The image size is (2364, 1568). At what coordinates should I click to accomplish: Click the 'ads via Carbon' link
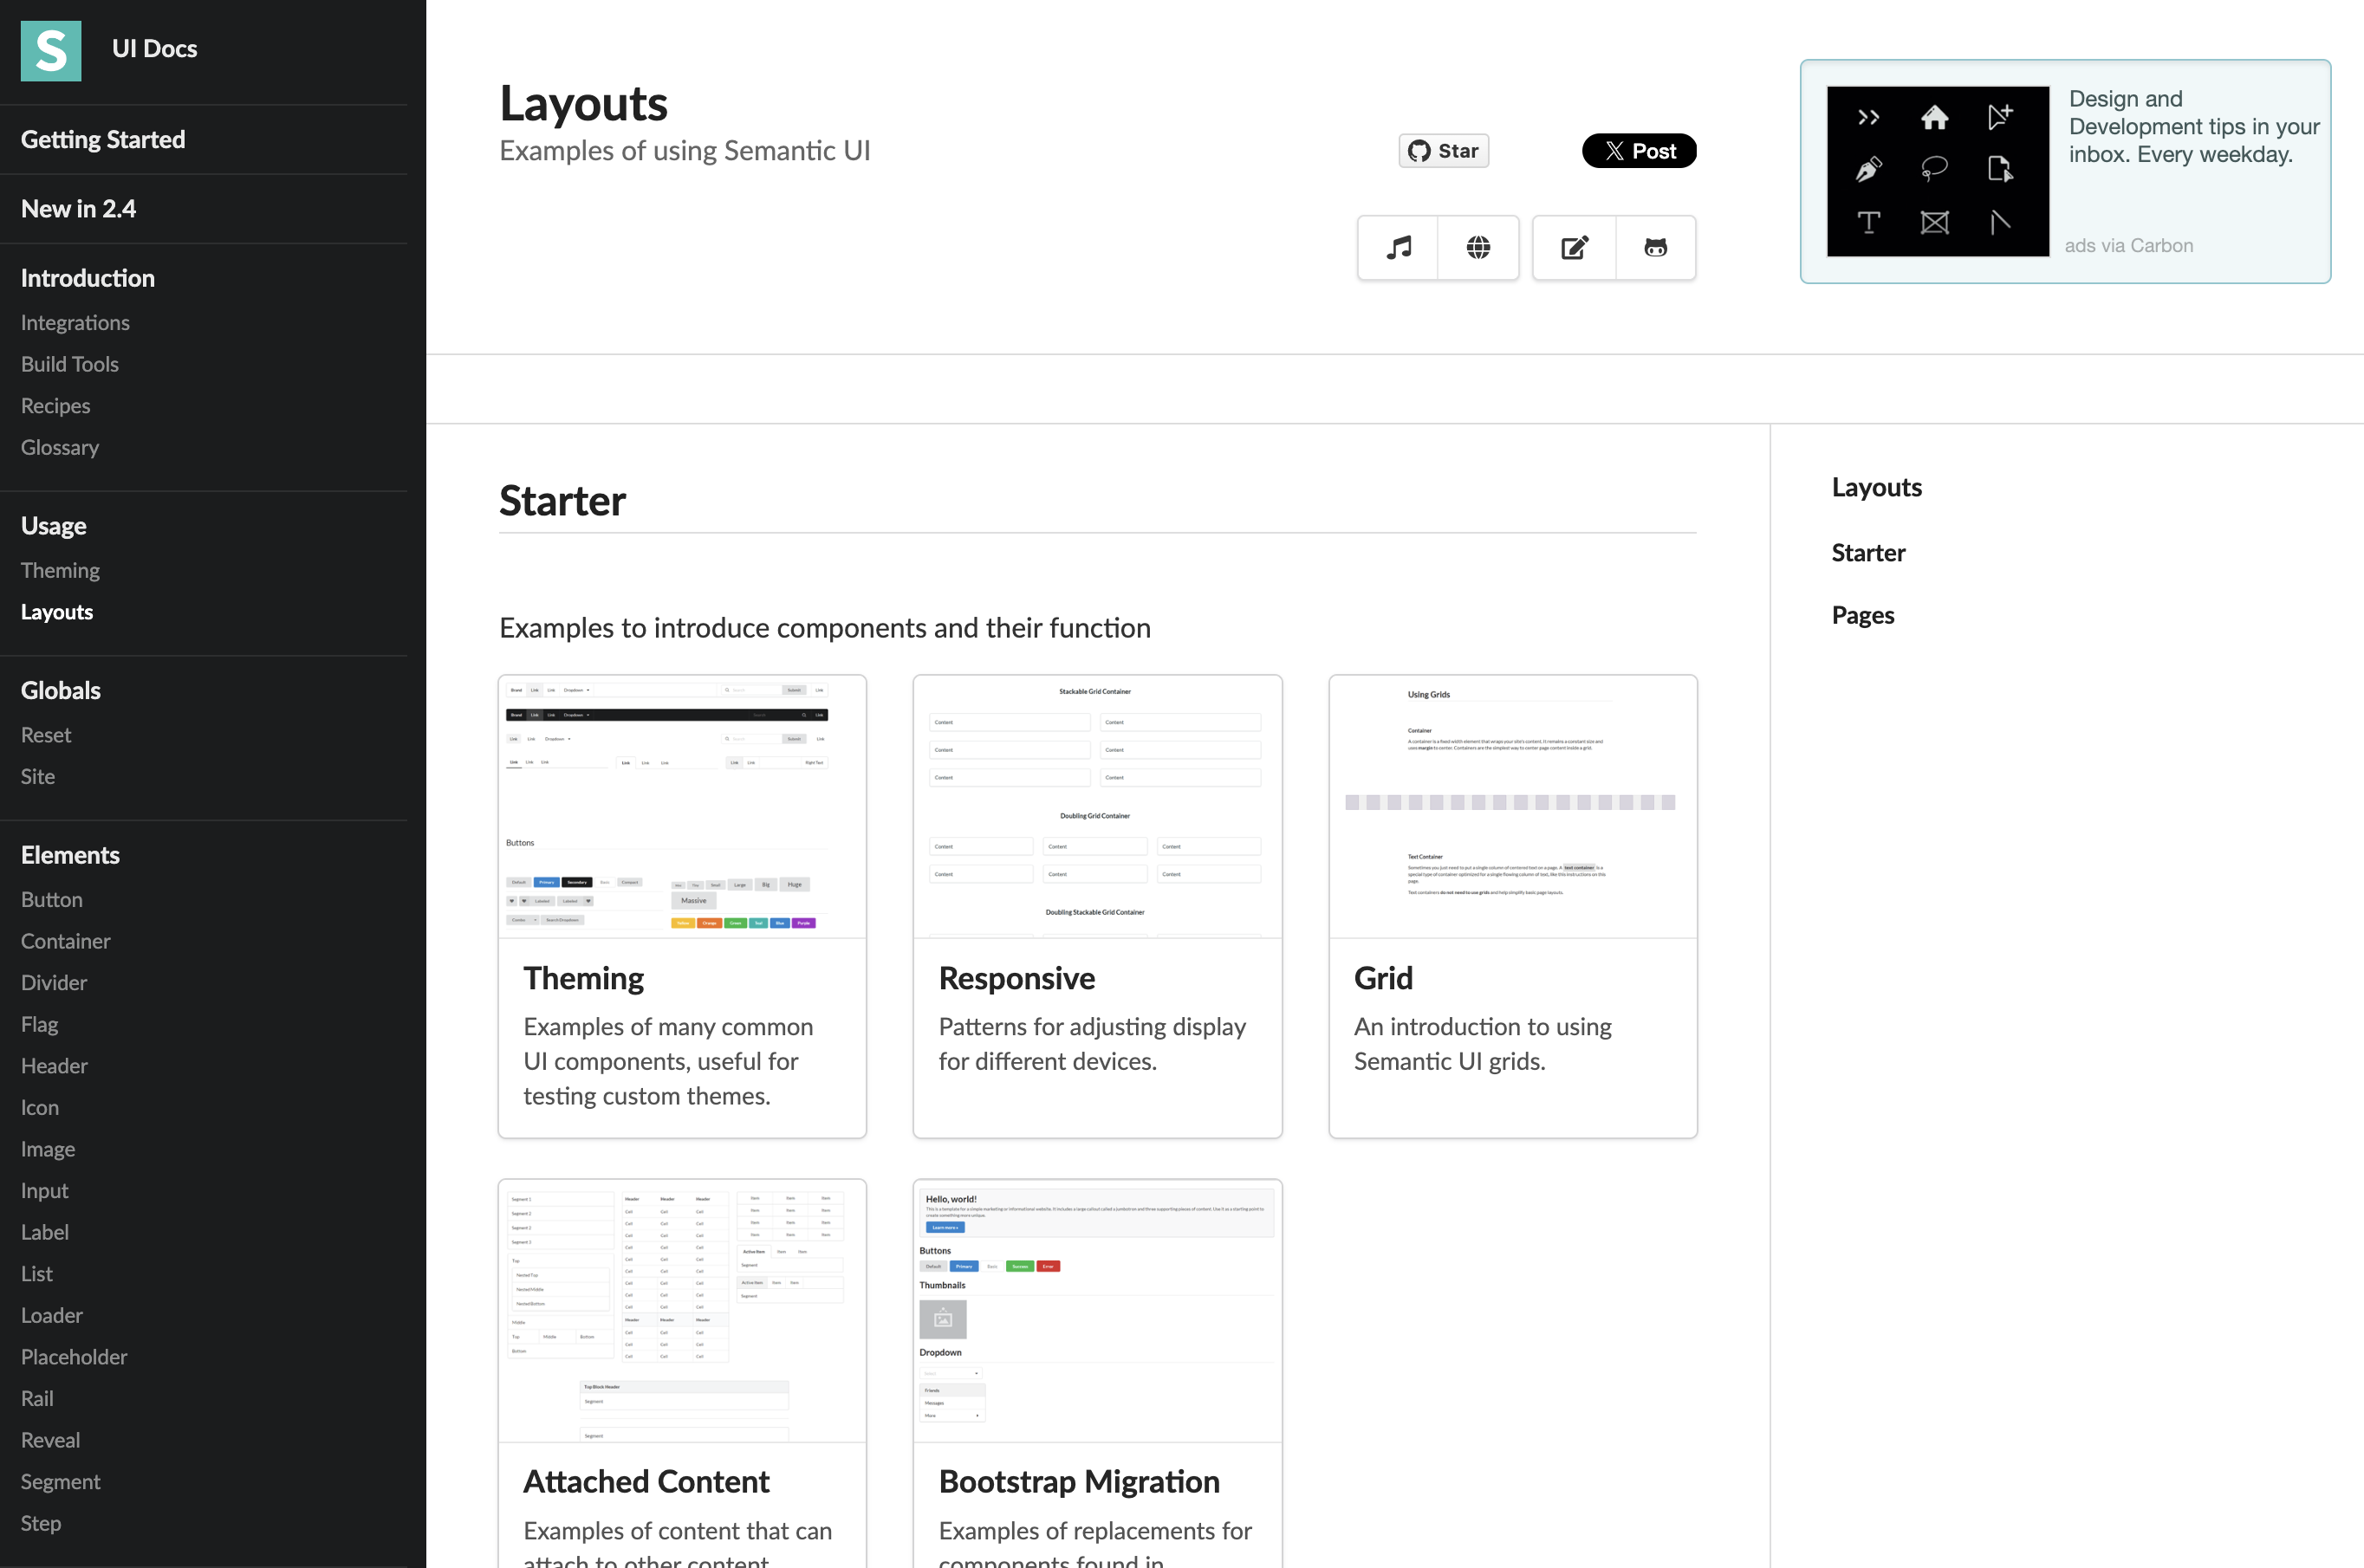tap(2129, 245)
